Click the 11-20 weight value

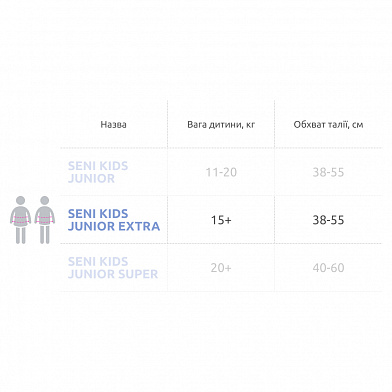[221, 172]
